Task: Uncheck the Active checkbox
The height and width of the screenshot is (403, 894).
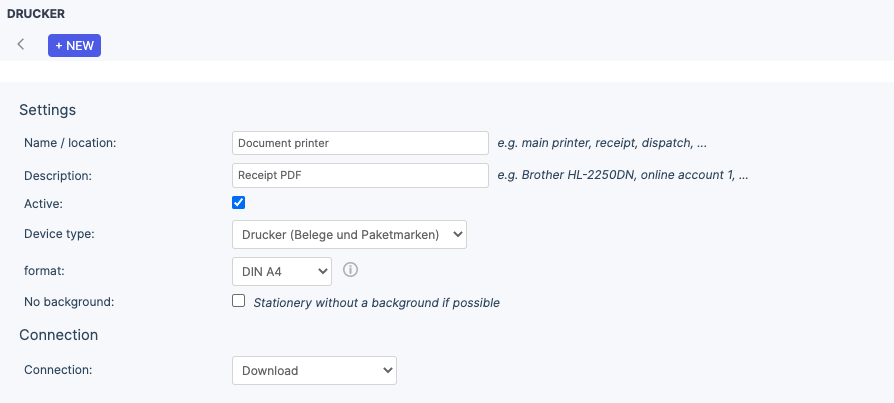Action: [x=238, y=202]
